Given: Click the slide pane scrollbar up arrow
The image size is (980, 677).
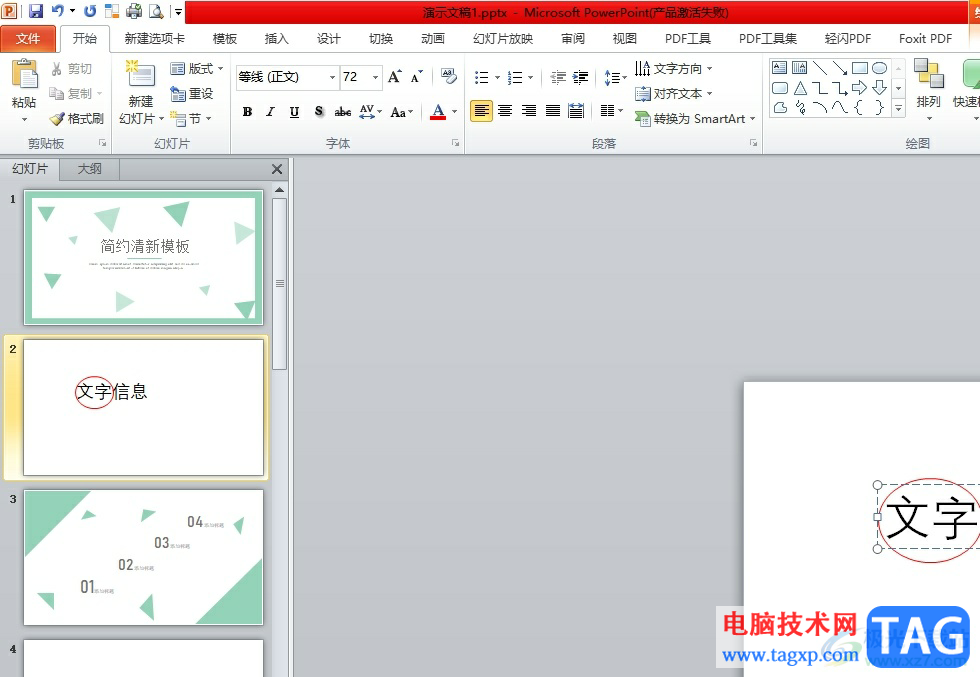Looking at the screenshot, I should pos(279,190).
